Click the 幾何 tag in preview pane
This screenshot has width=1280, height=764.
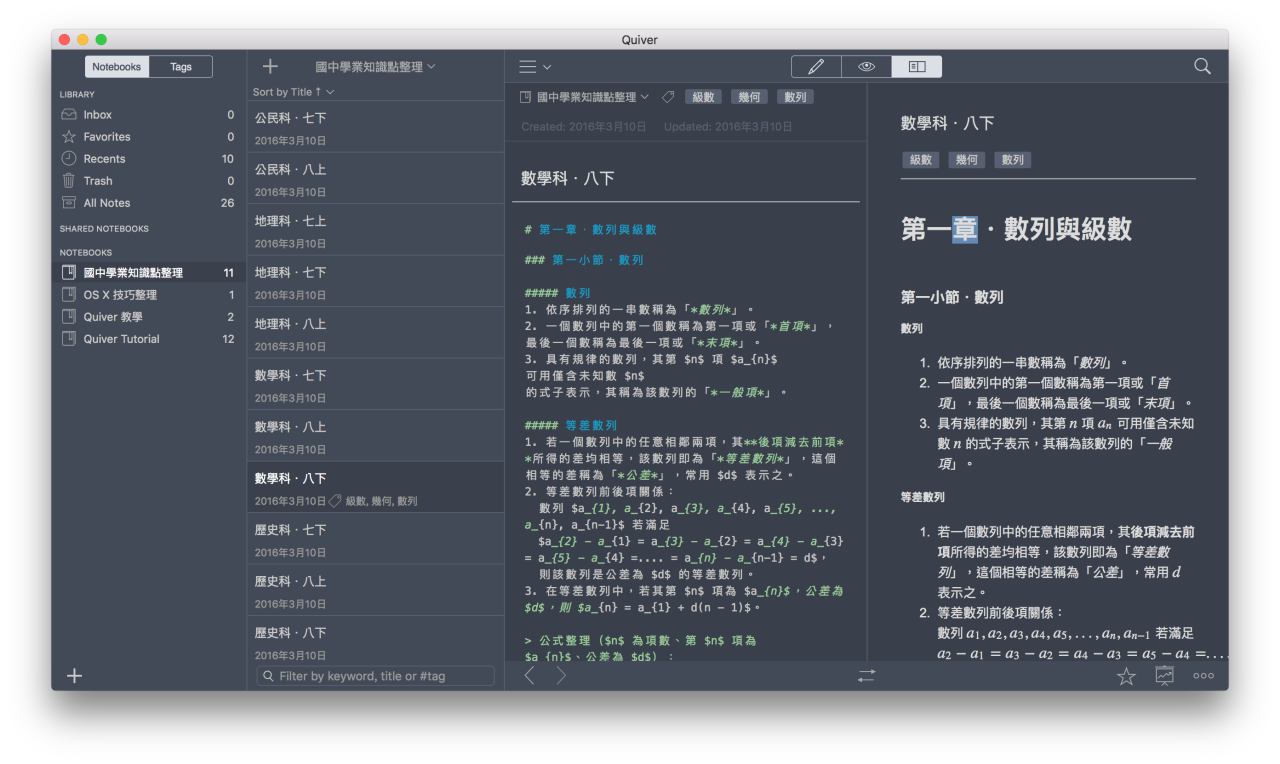tap(966, 160)
